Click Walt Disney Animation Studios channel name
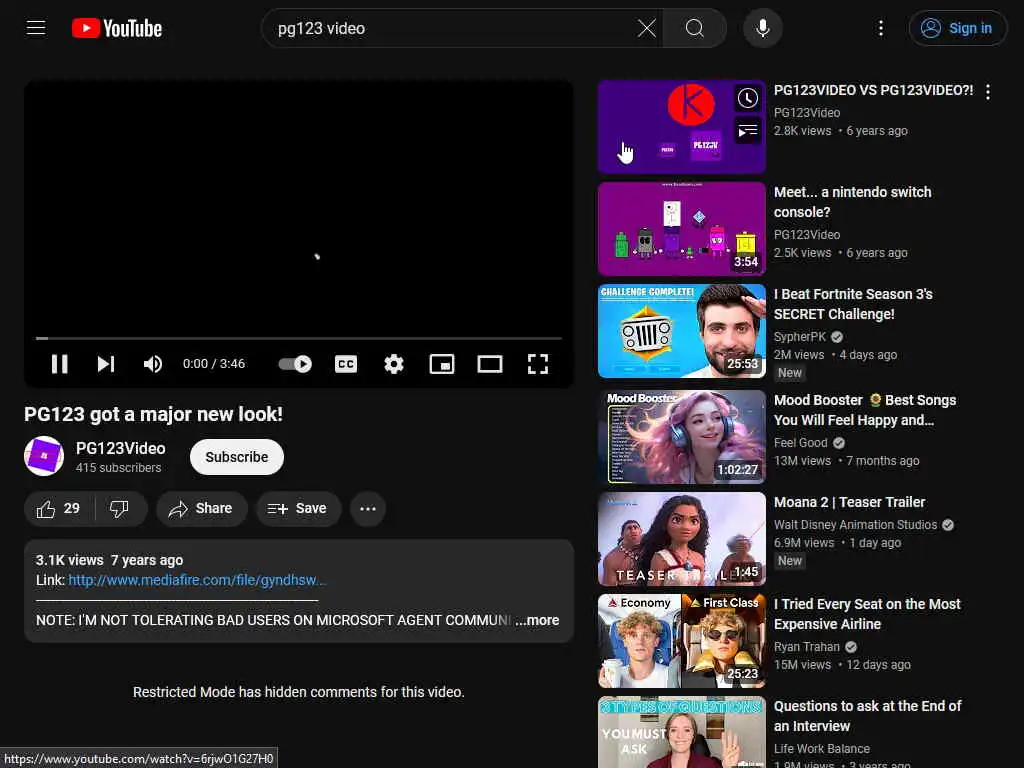This screenshot has height=768, width=1024. [x=856, y=524]
